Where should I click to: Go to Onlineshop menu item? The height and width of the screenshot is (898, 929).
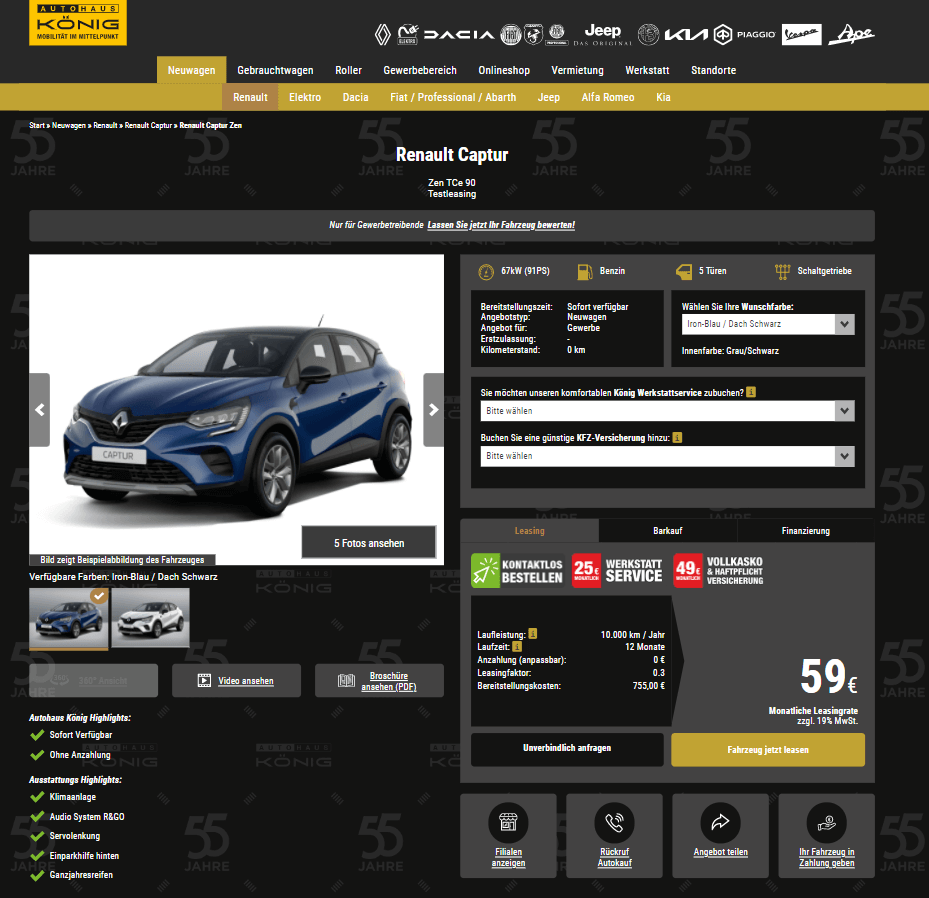tap(504, 70)
